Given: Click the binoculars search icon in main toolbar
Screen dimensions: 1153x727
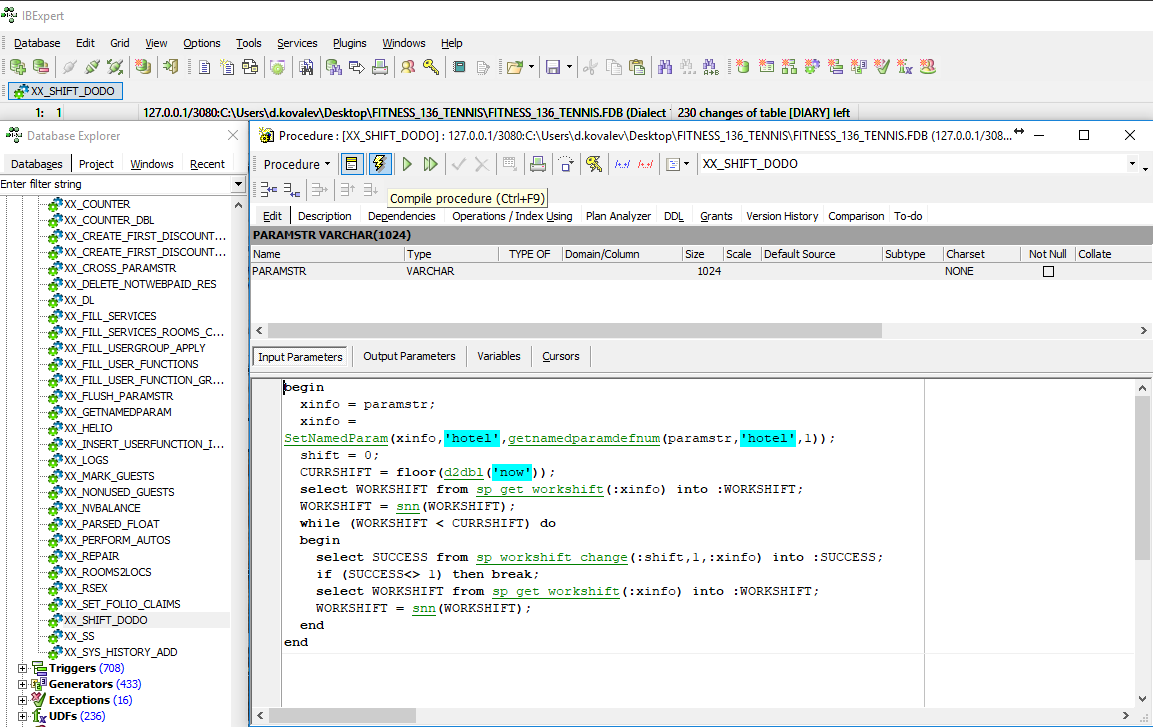Looking at the screenshot, I should tap(664, 67).
